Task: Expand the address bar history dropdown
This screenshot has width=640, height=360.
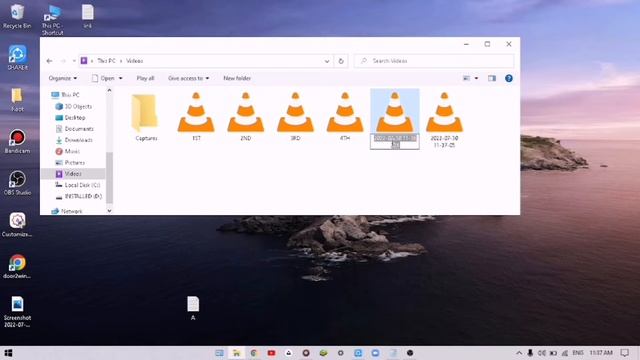Action: click(x=327, y=61)
